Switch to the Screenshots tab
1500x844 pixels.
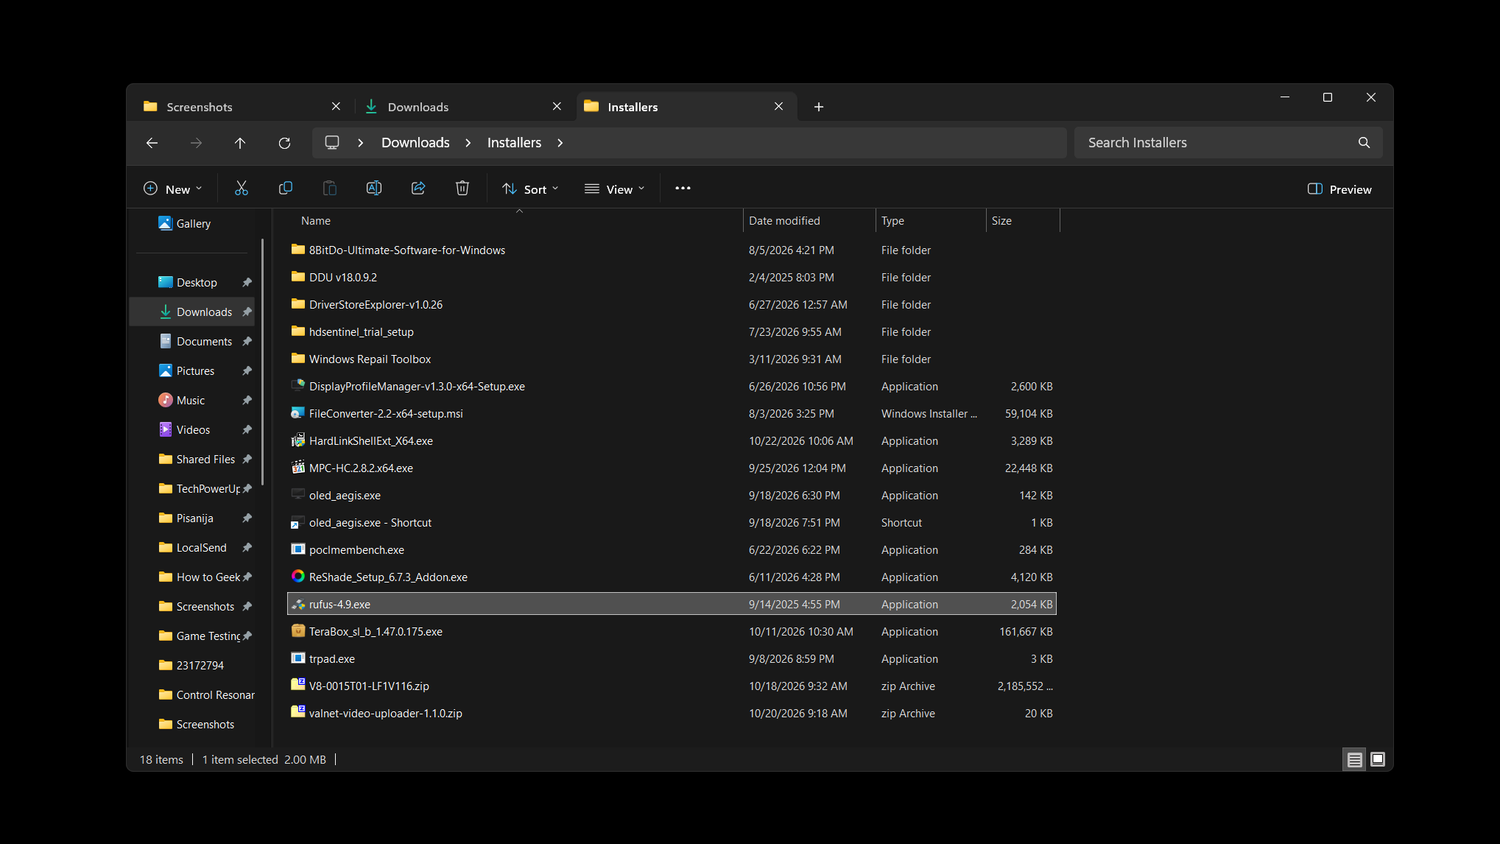tap(242, 107)
